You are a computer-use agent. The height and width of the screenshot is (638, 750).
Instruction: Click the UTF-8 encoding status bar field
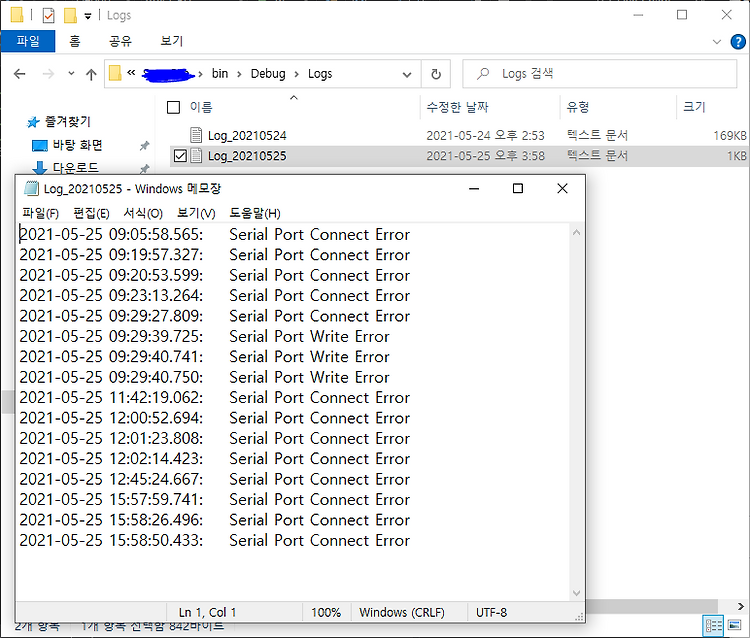click(491, 613)
